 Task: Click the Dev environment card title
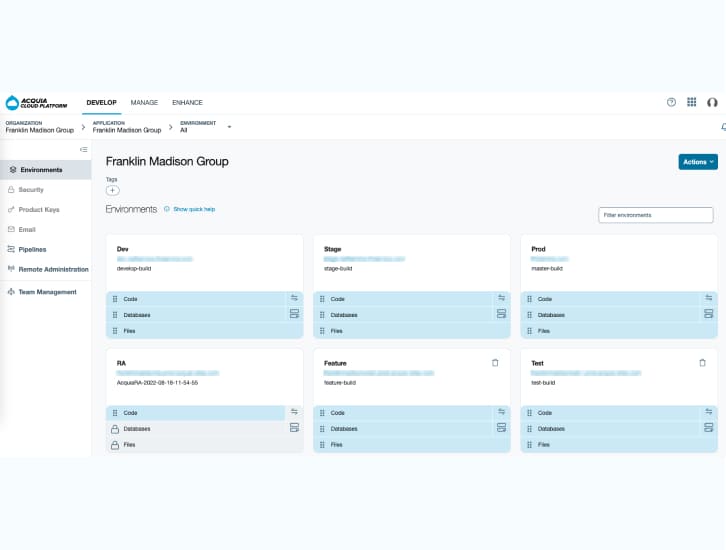pyautogui.click(x=123, y=249)
